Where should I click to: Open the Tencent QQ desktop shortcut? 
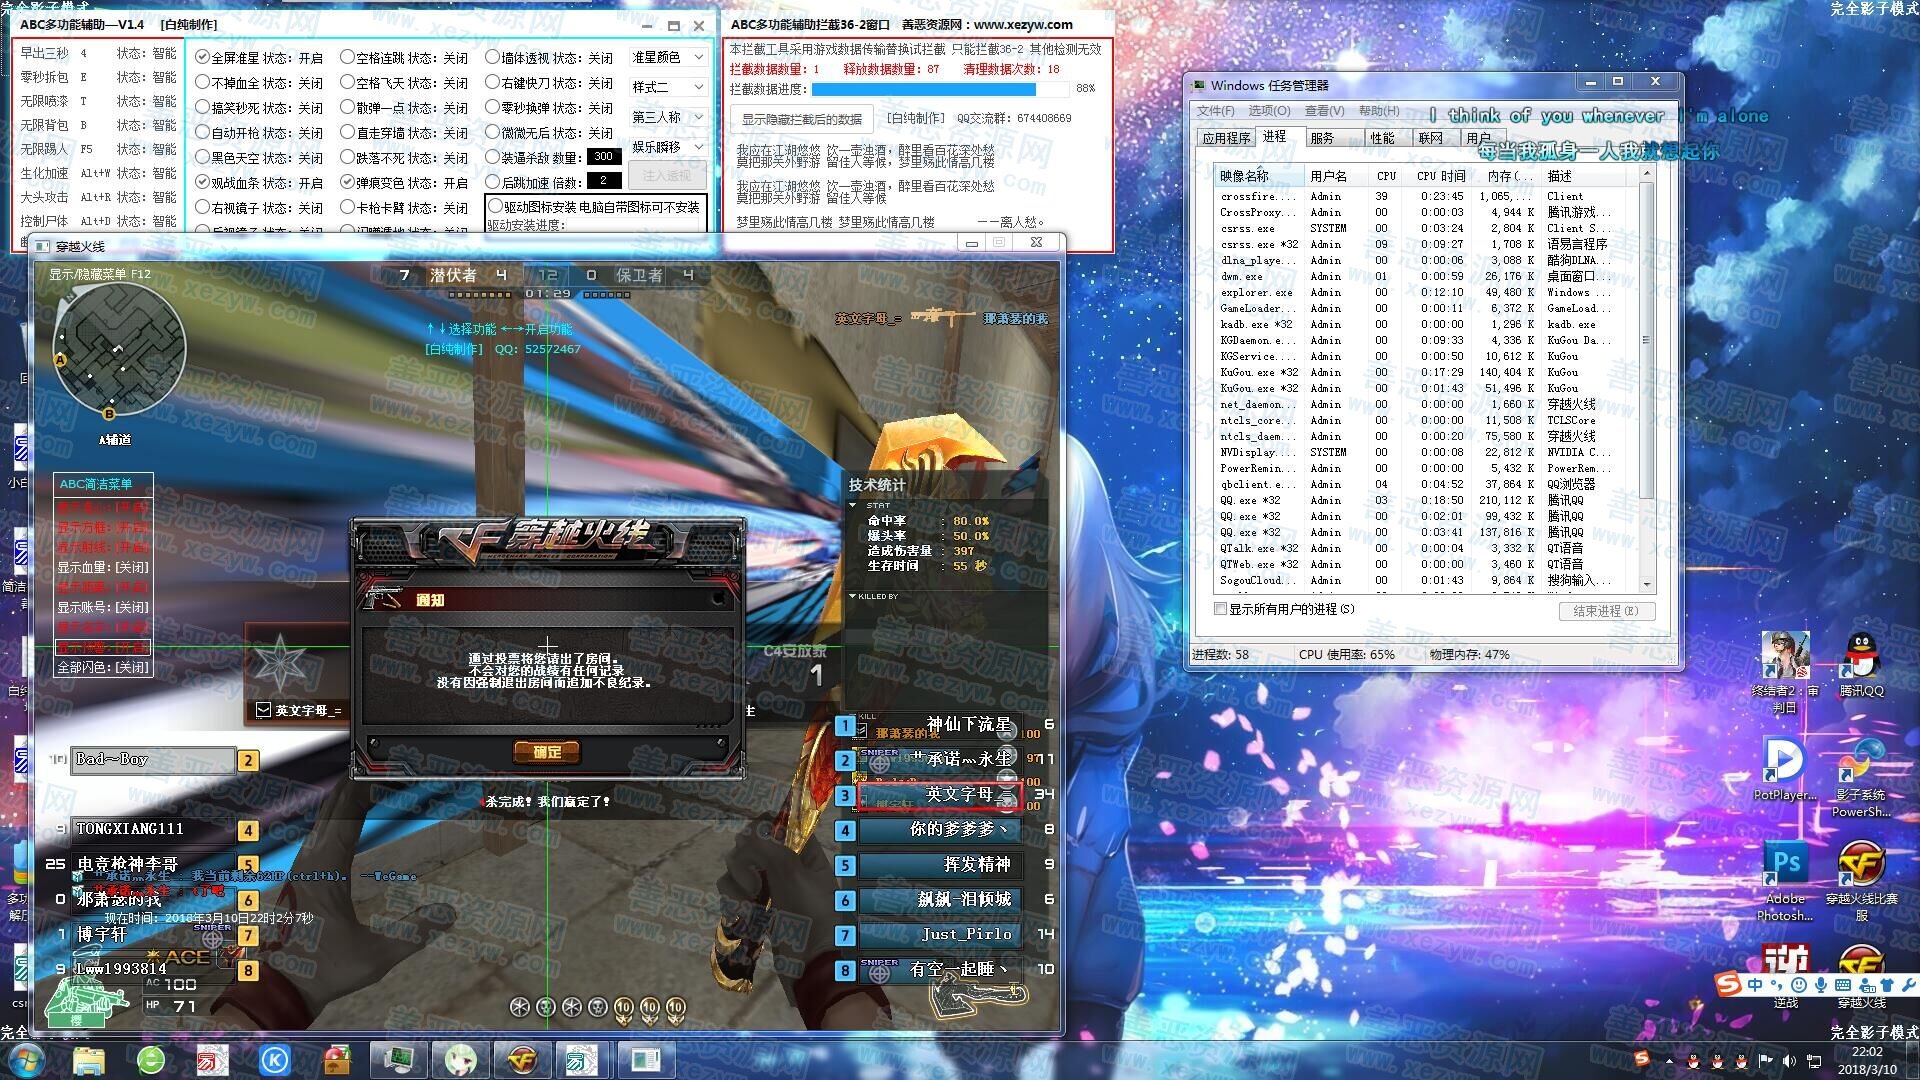click(x=1860, y=657)
